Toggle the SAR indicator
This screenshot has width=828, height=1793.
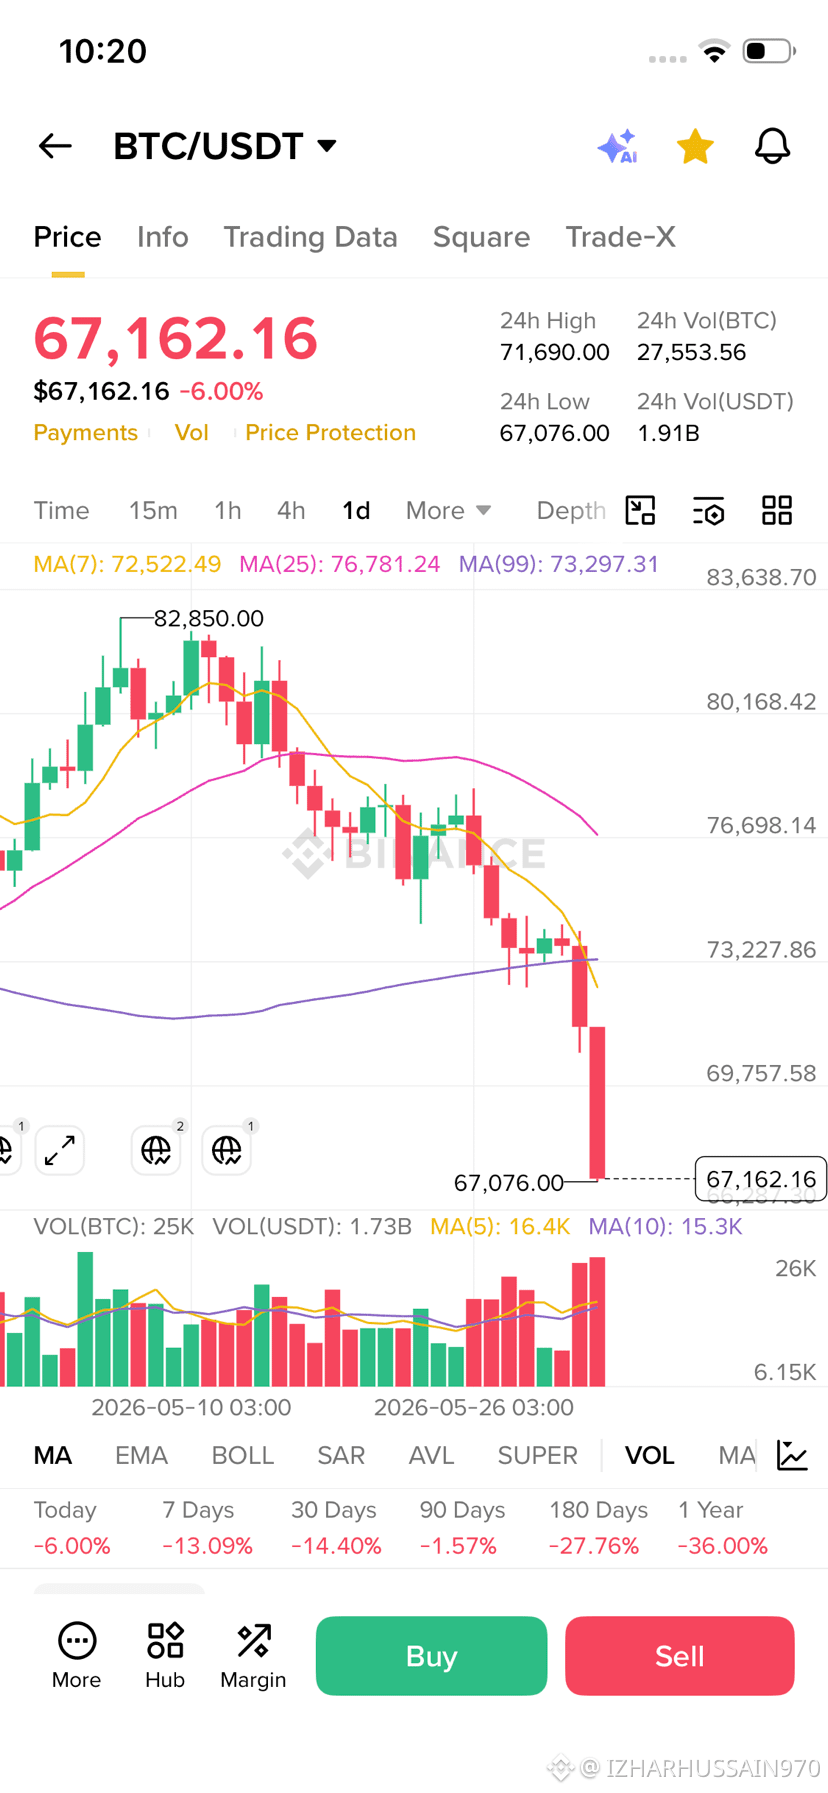(341, 1455)
